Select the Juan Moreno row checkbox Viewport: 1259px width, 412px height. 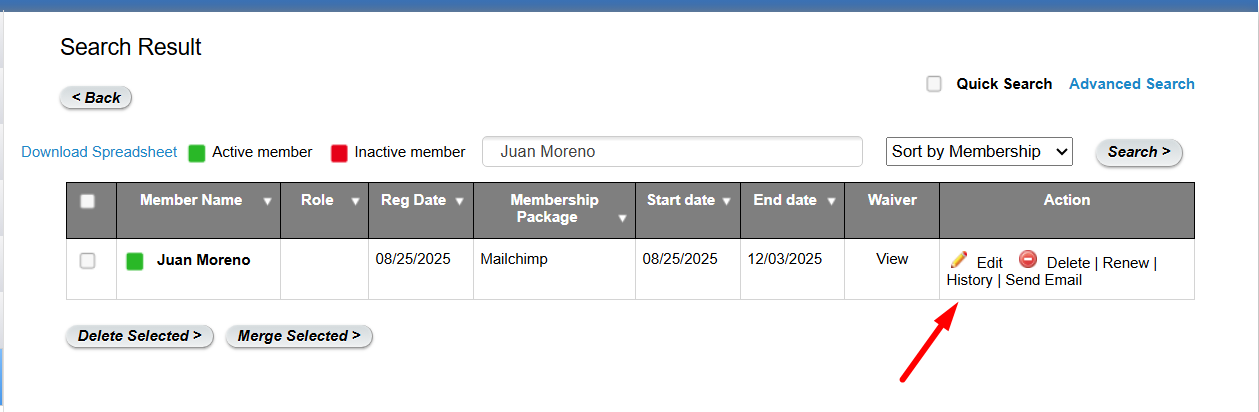[x=88, y=261]
